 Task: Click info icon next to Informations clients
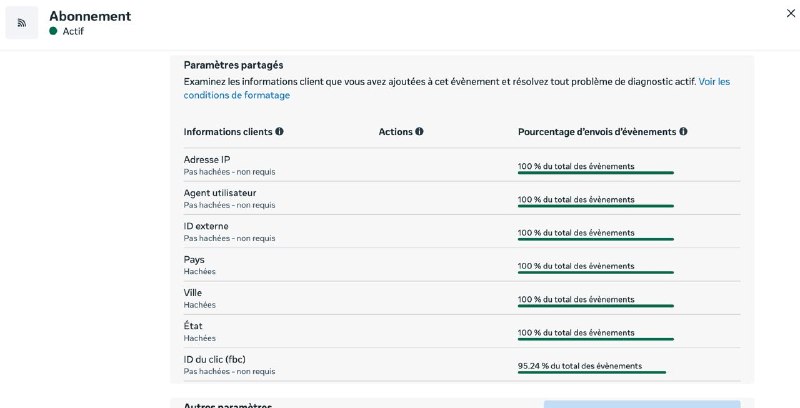[279, 131]
